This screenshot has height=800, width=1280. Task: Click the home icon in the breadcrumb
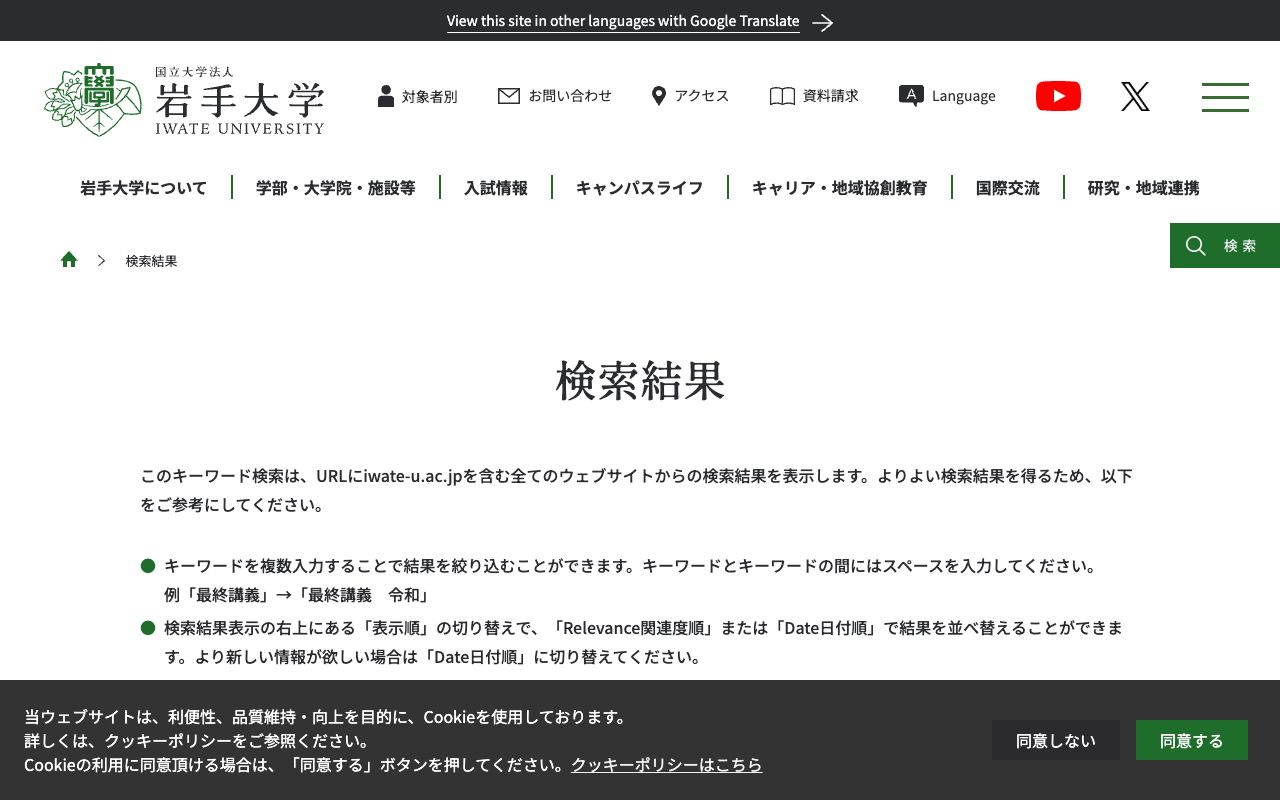pyautogui.click(x=69, y=259)
